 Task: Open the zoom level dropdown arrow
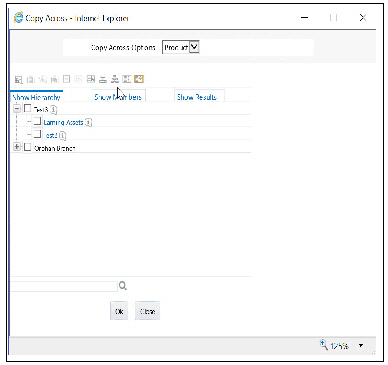click(361, 346)
